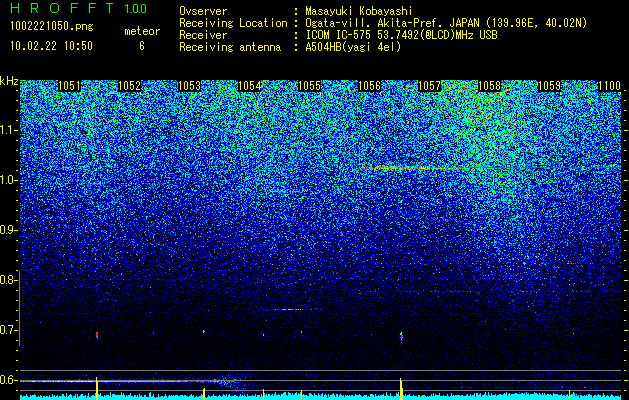Select the file name 1002221050.png
629x400 pixels.
click(52, 27)
